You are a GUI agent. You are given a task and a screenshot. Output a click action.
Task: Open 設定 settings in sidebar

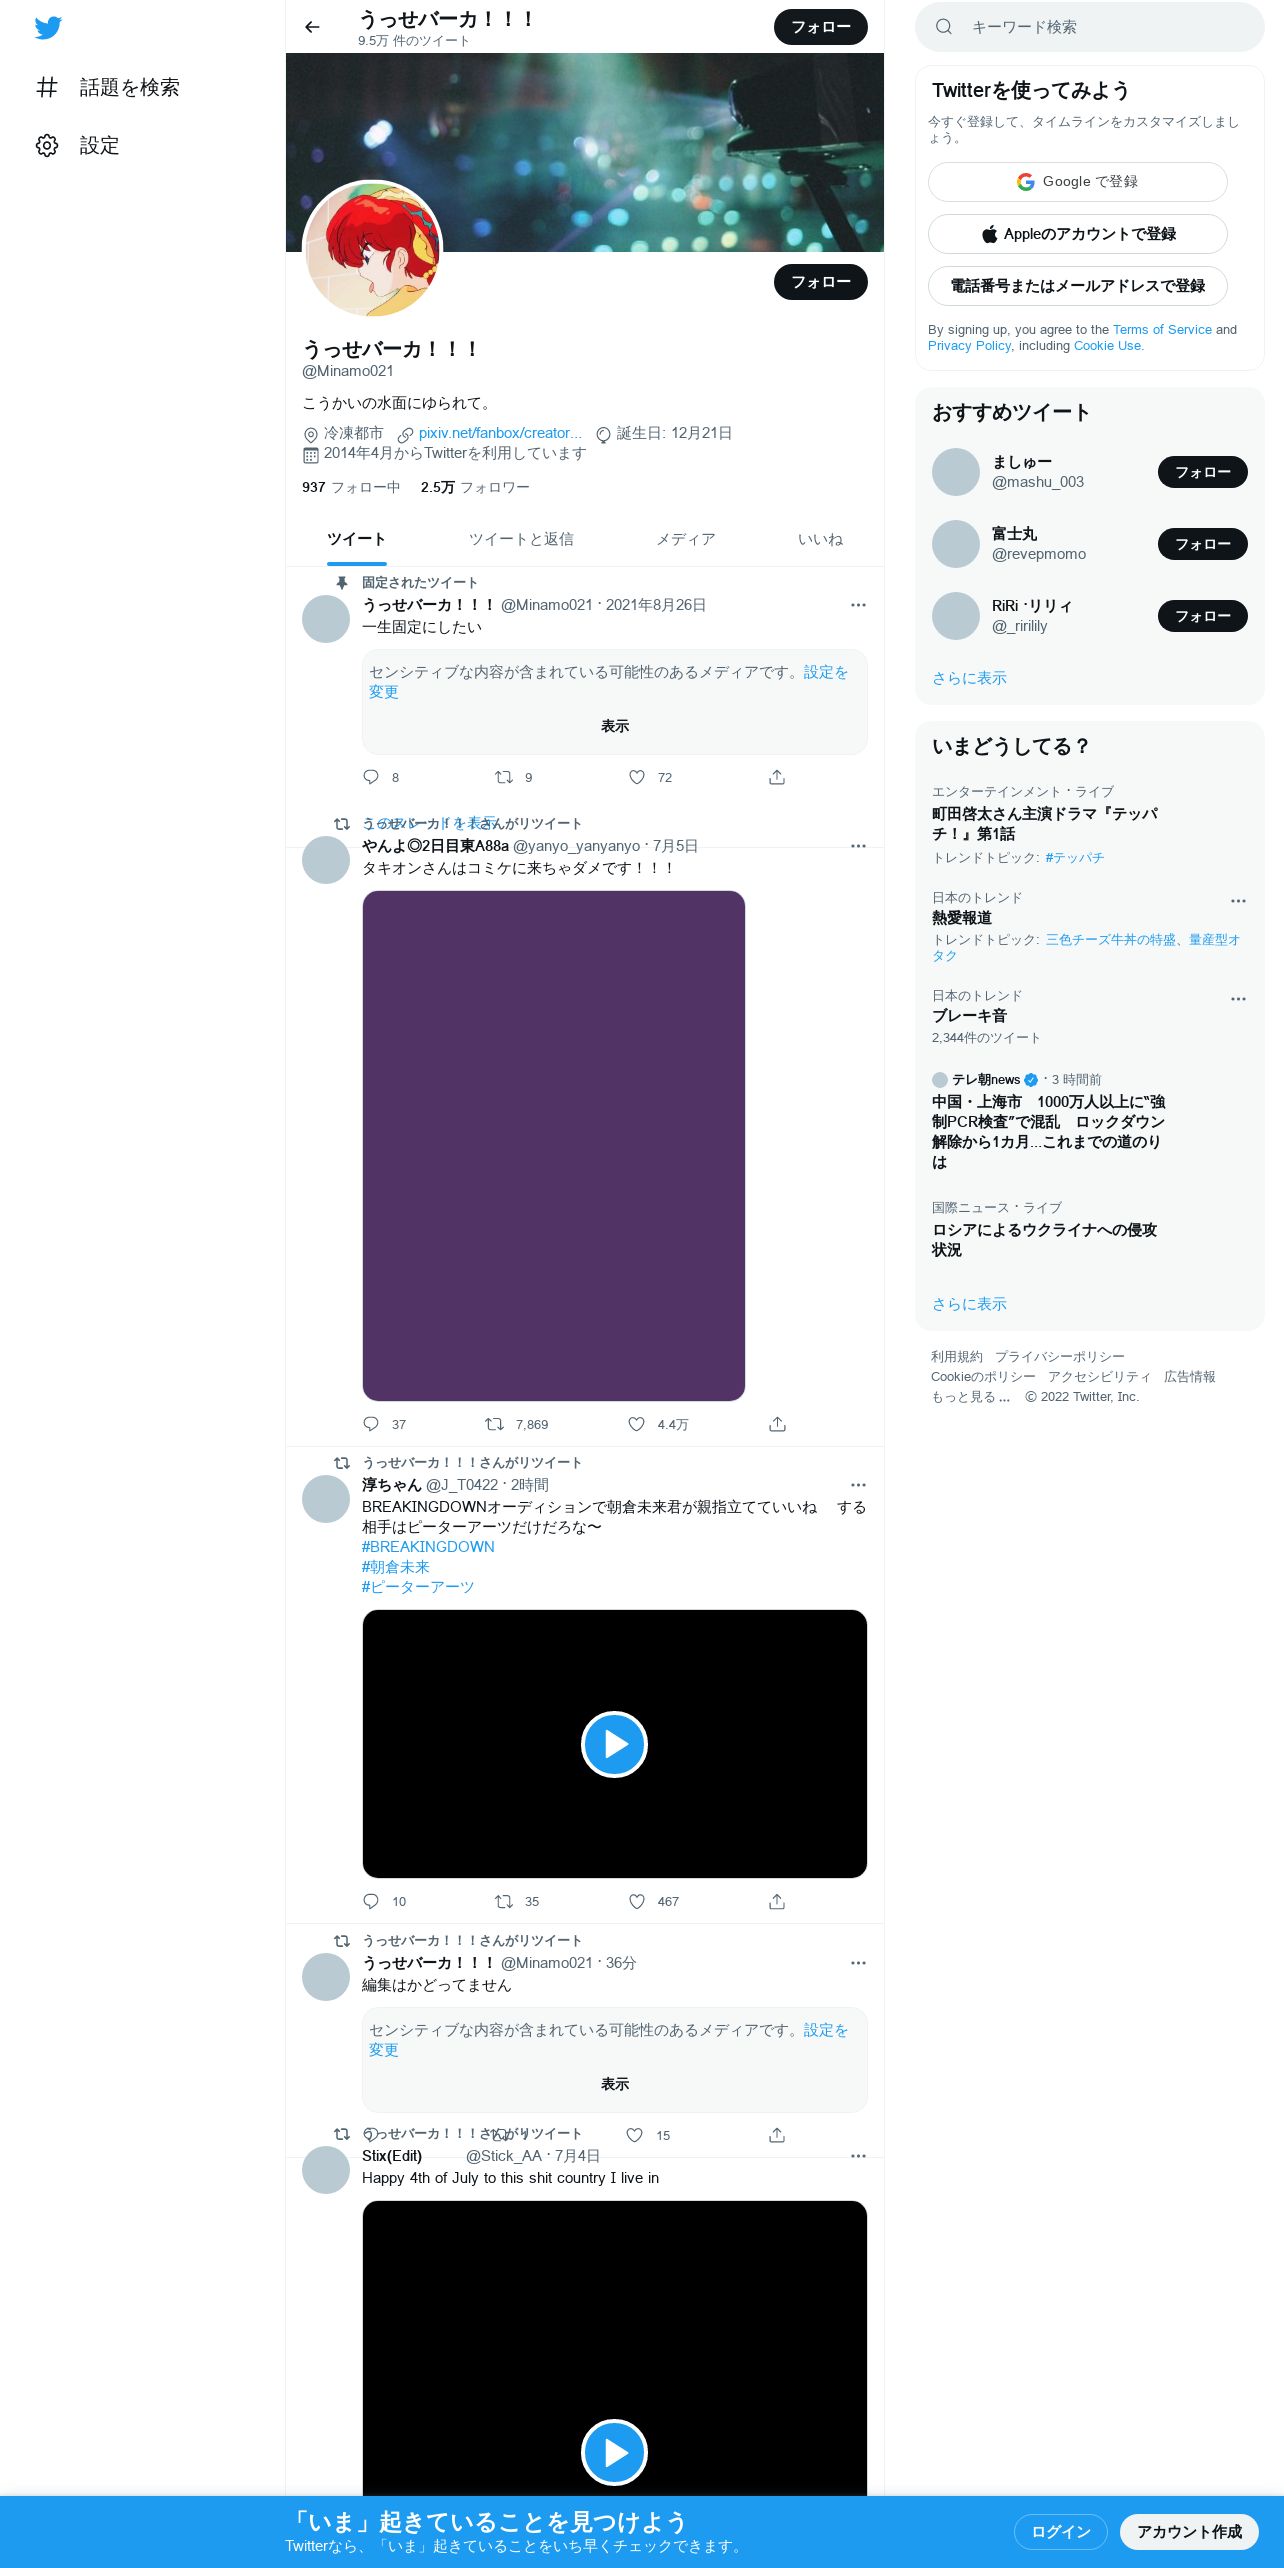coord(78,146)
